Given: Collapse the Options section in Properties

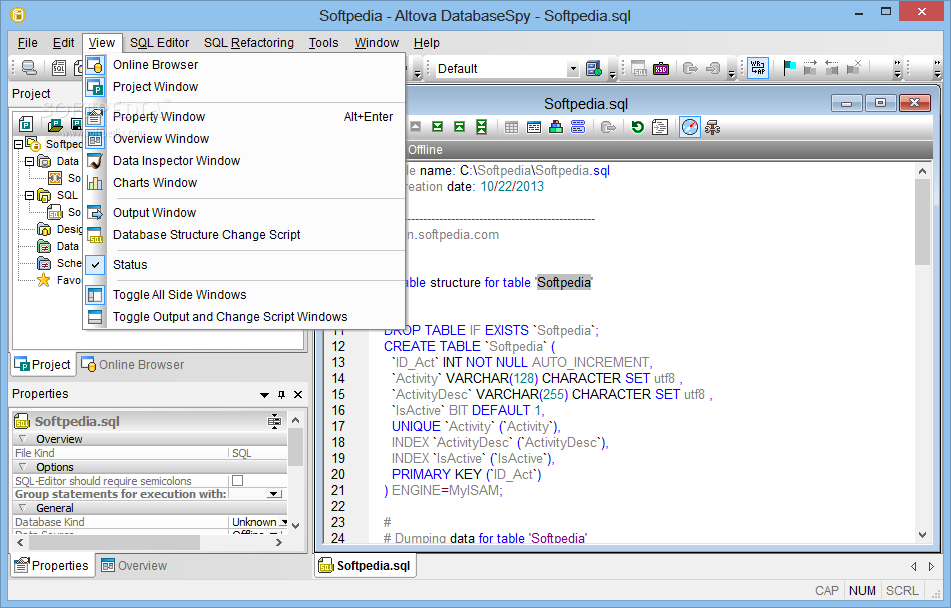Looking at the screenshot, I should click(22, 467).
